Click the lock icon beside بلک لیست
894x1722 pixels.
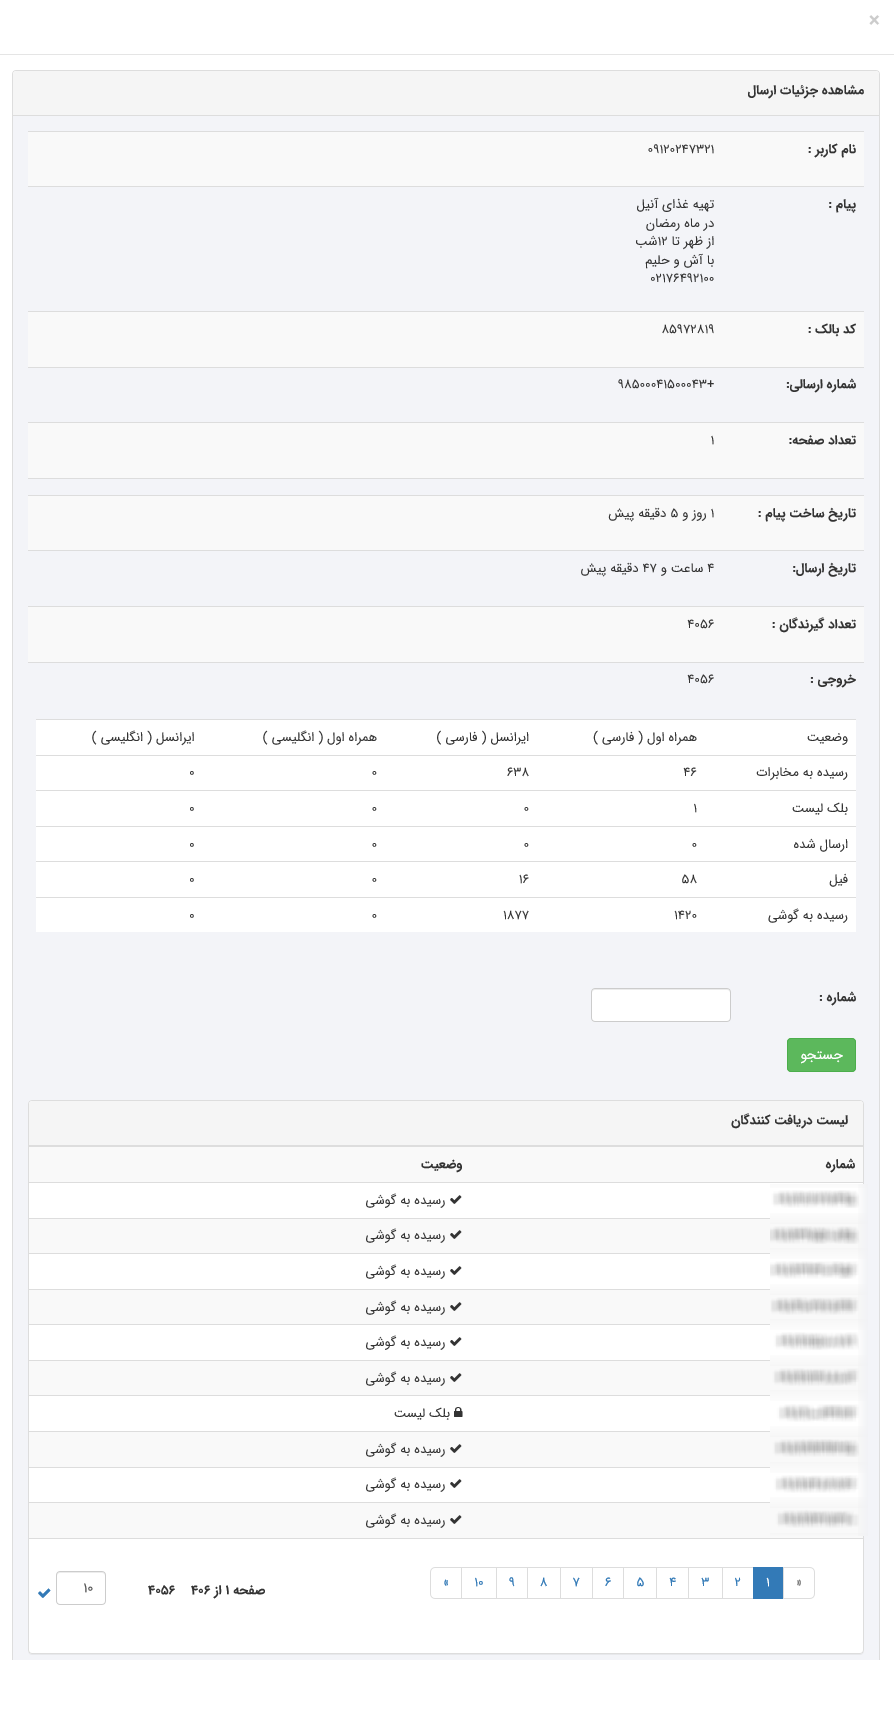pos(458,1413)
